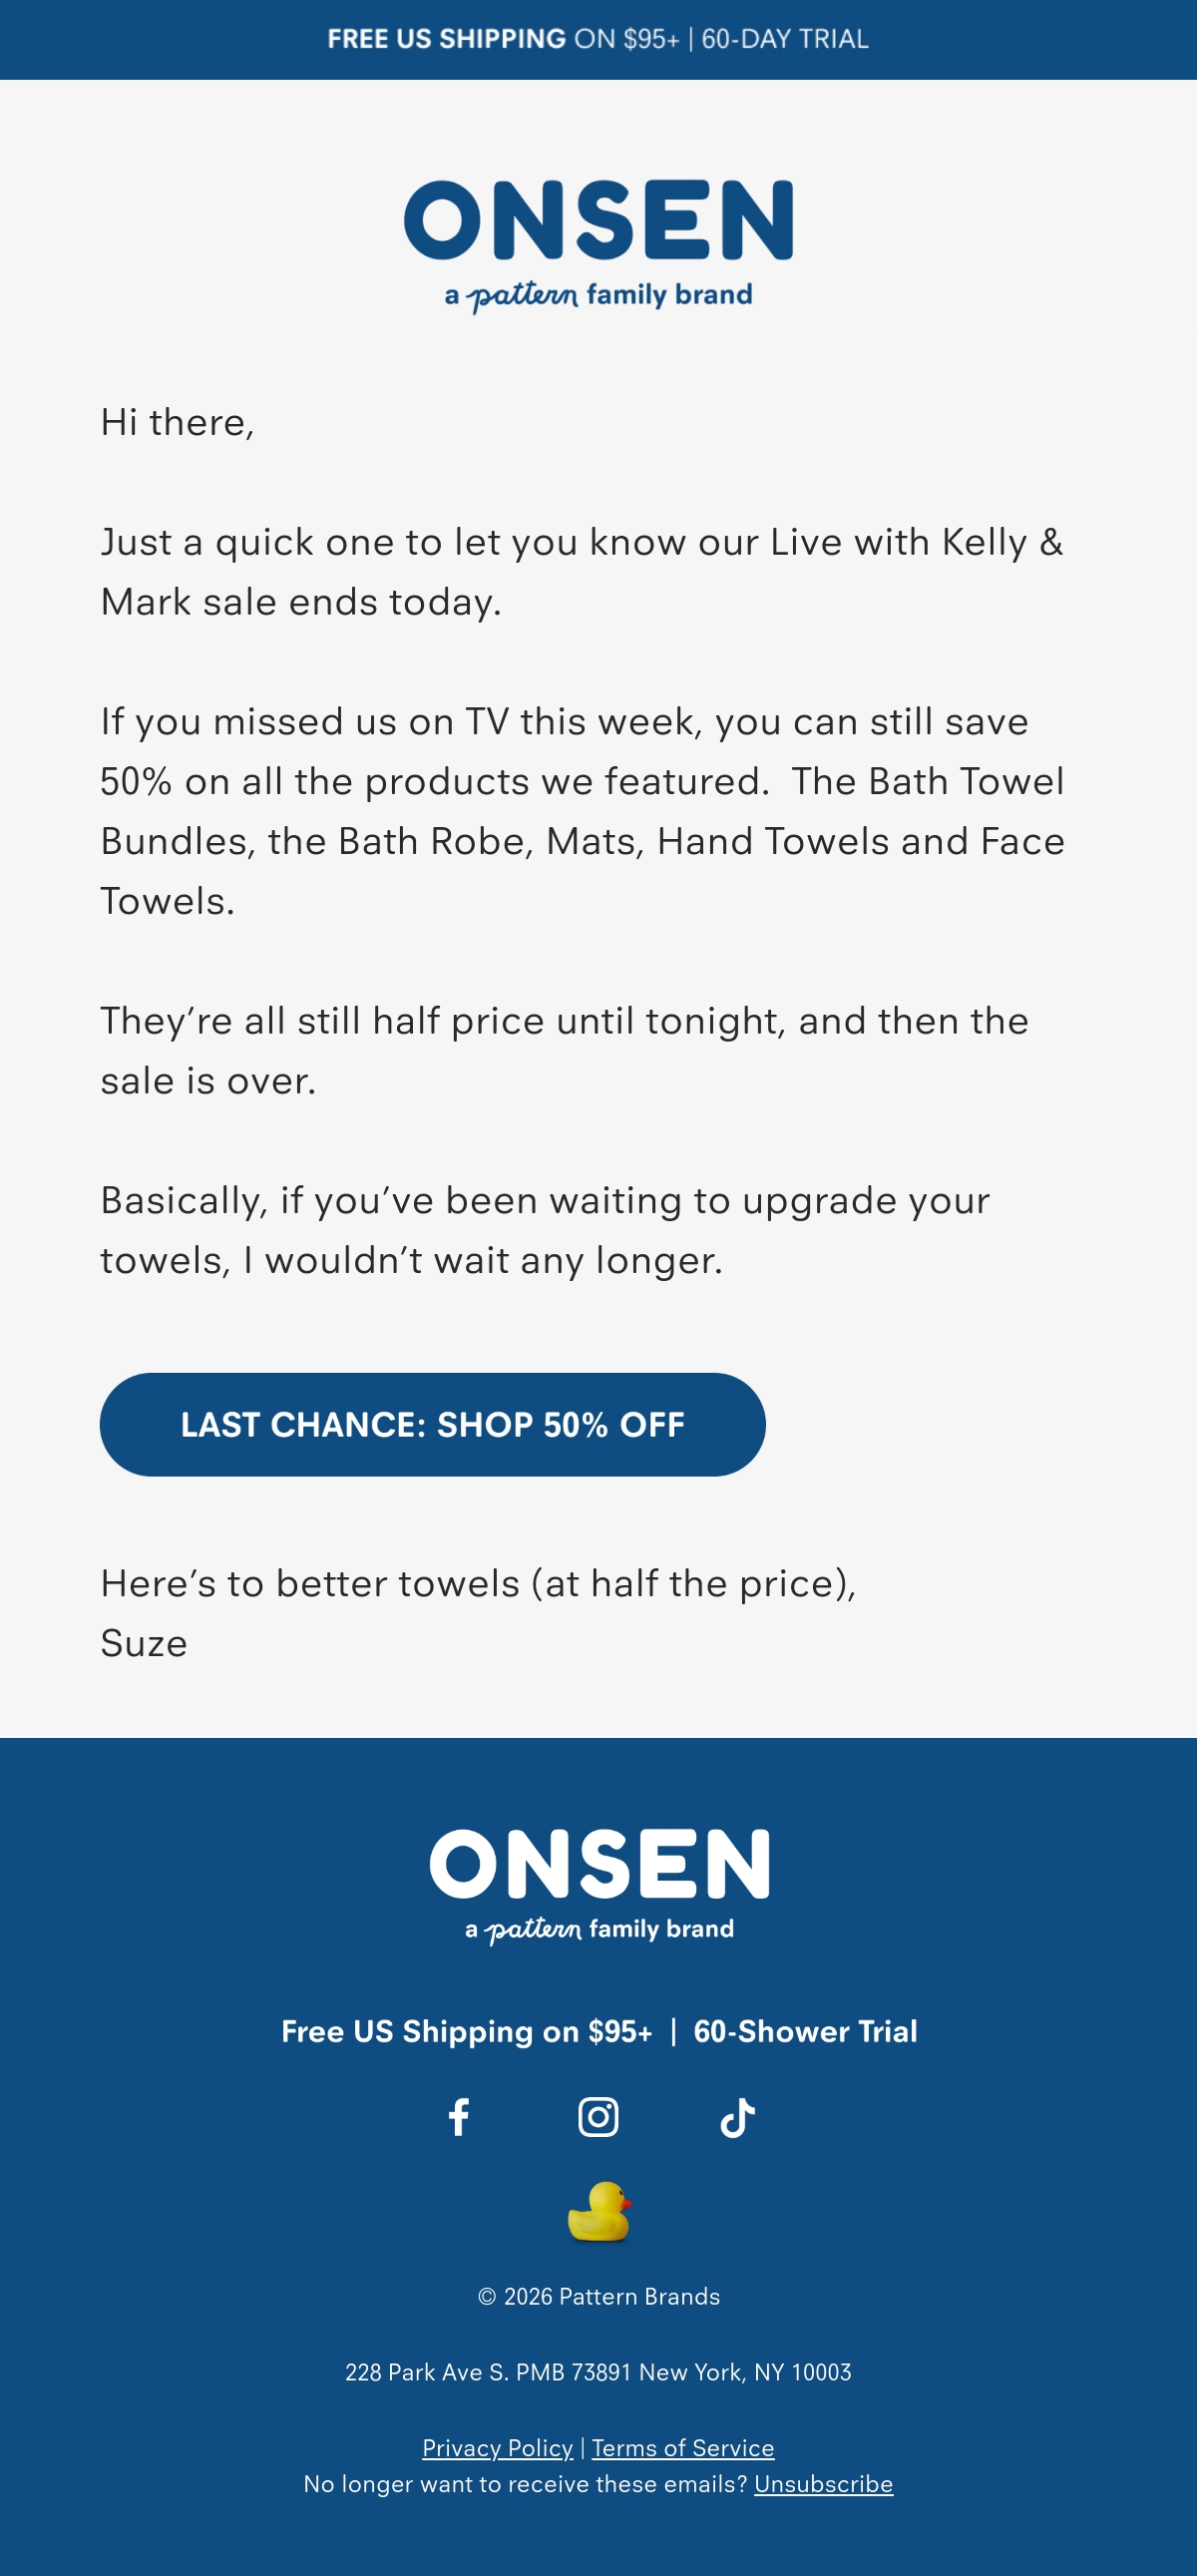
Task: Click footer 'Free US Shipping on $95+' text
Action: point(467,2031)
